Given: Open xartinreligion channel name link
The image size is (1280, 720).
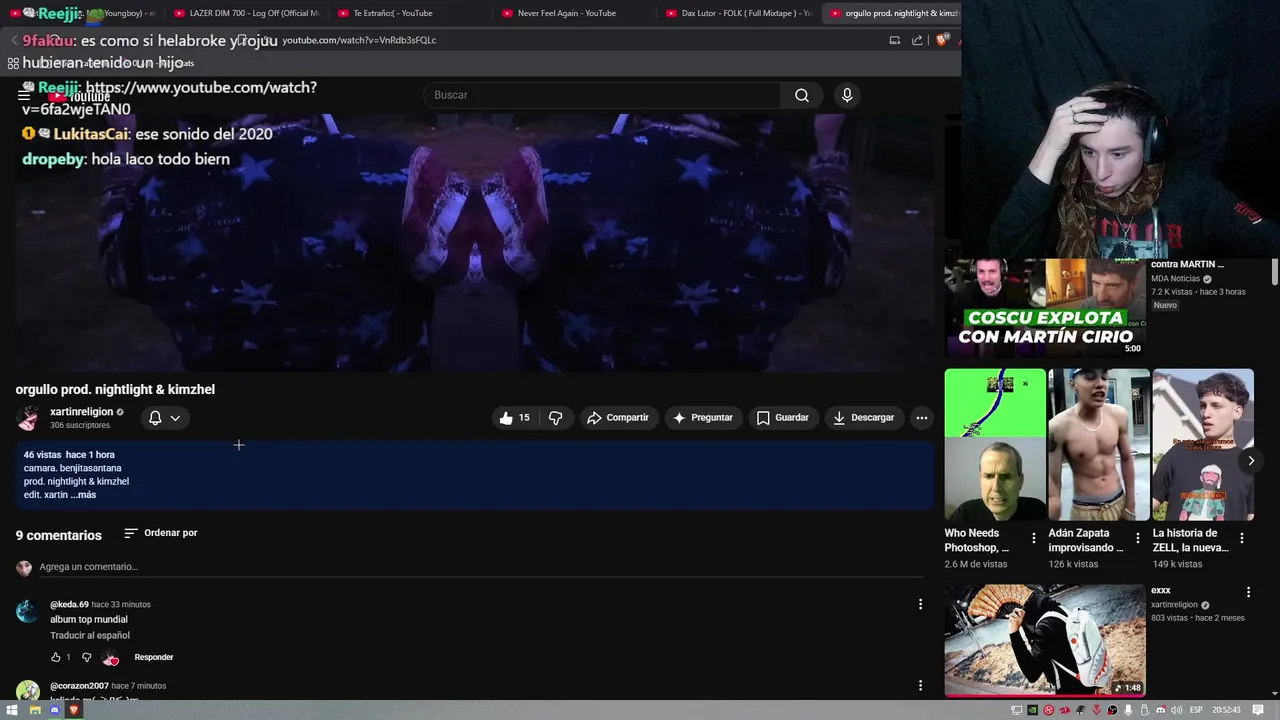Looking at the screenshot, I should [x=82, y=412].
